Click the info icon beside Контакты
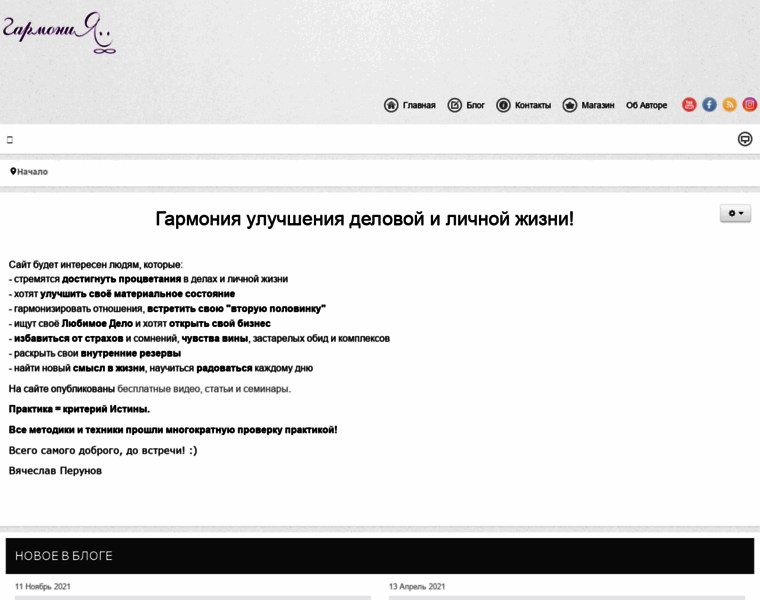 click(503, 105)
